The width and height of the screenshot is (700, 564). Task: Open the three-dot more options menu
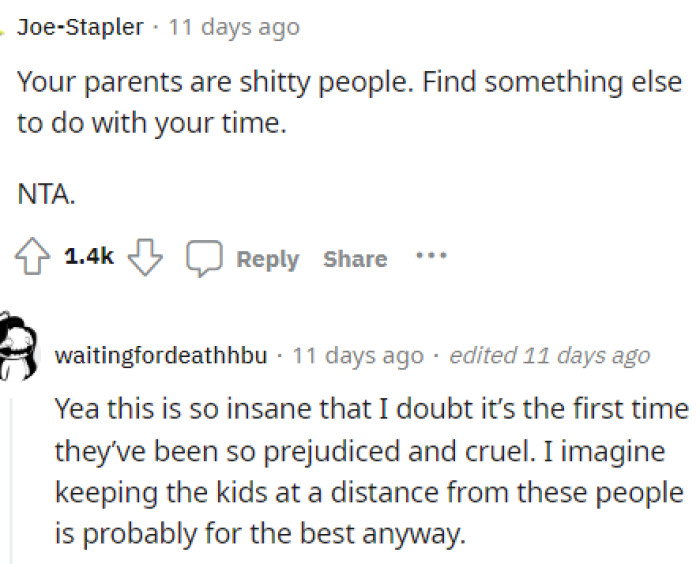431,256
